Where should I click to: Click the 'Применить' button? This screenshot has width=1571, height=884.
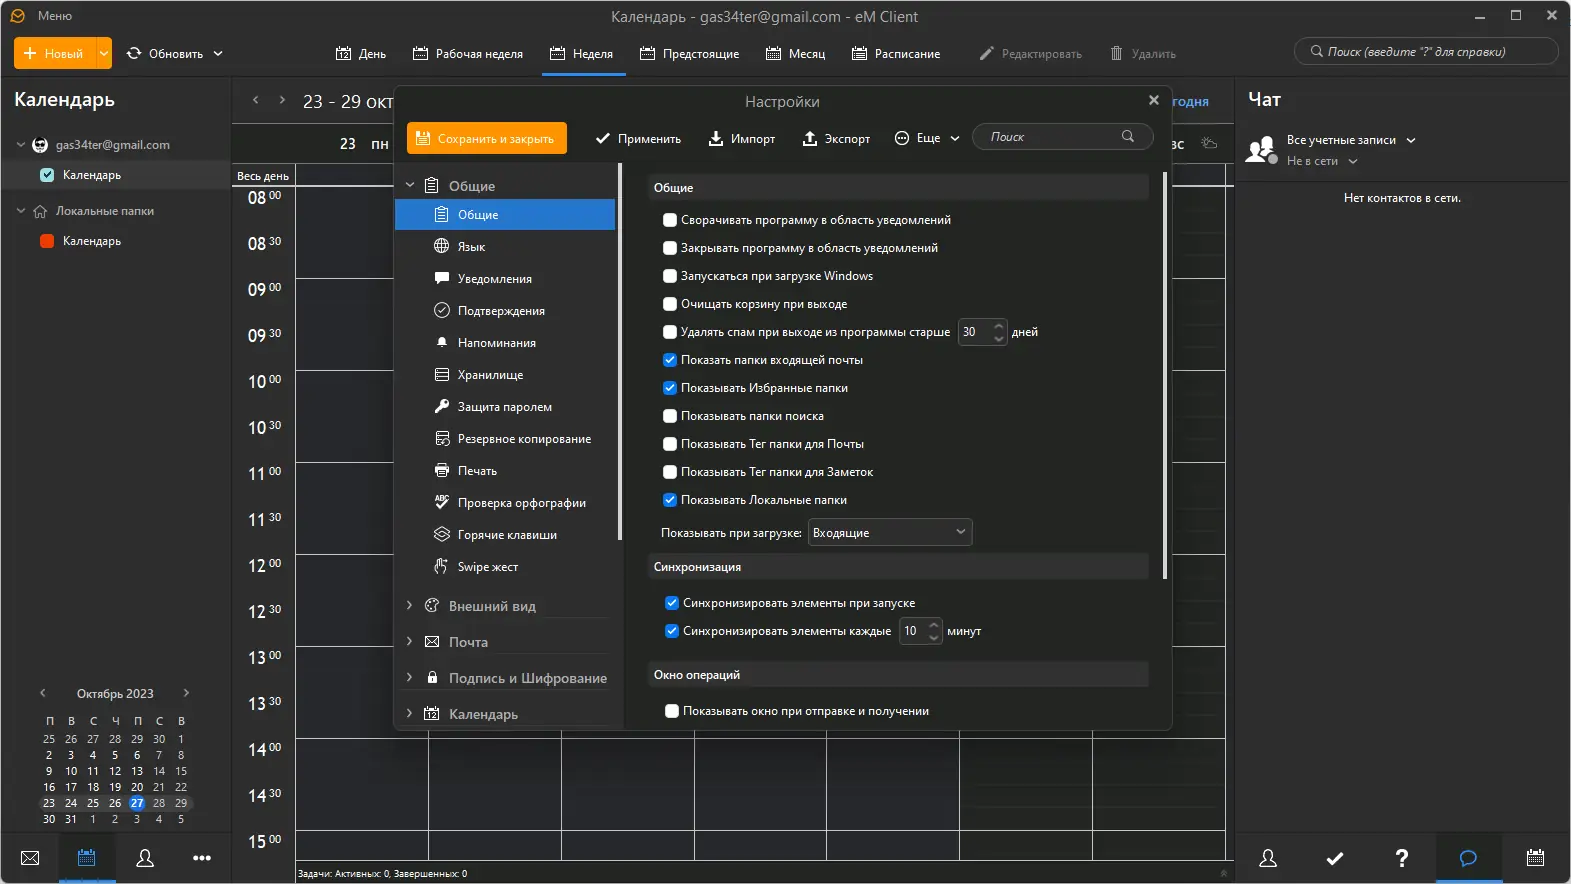[x=638, y=139]
